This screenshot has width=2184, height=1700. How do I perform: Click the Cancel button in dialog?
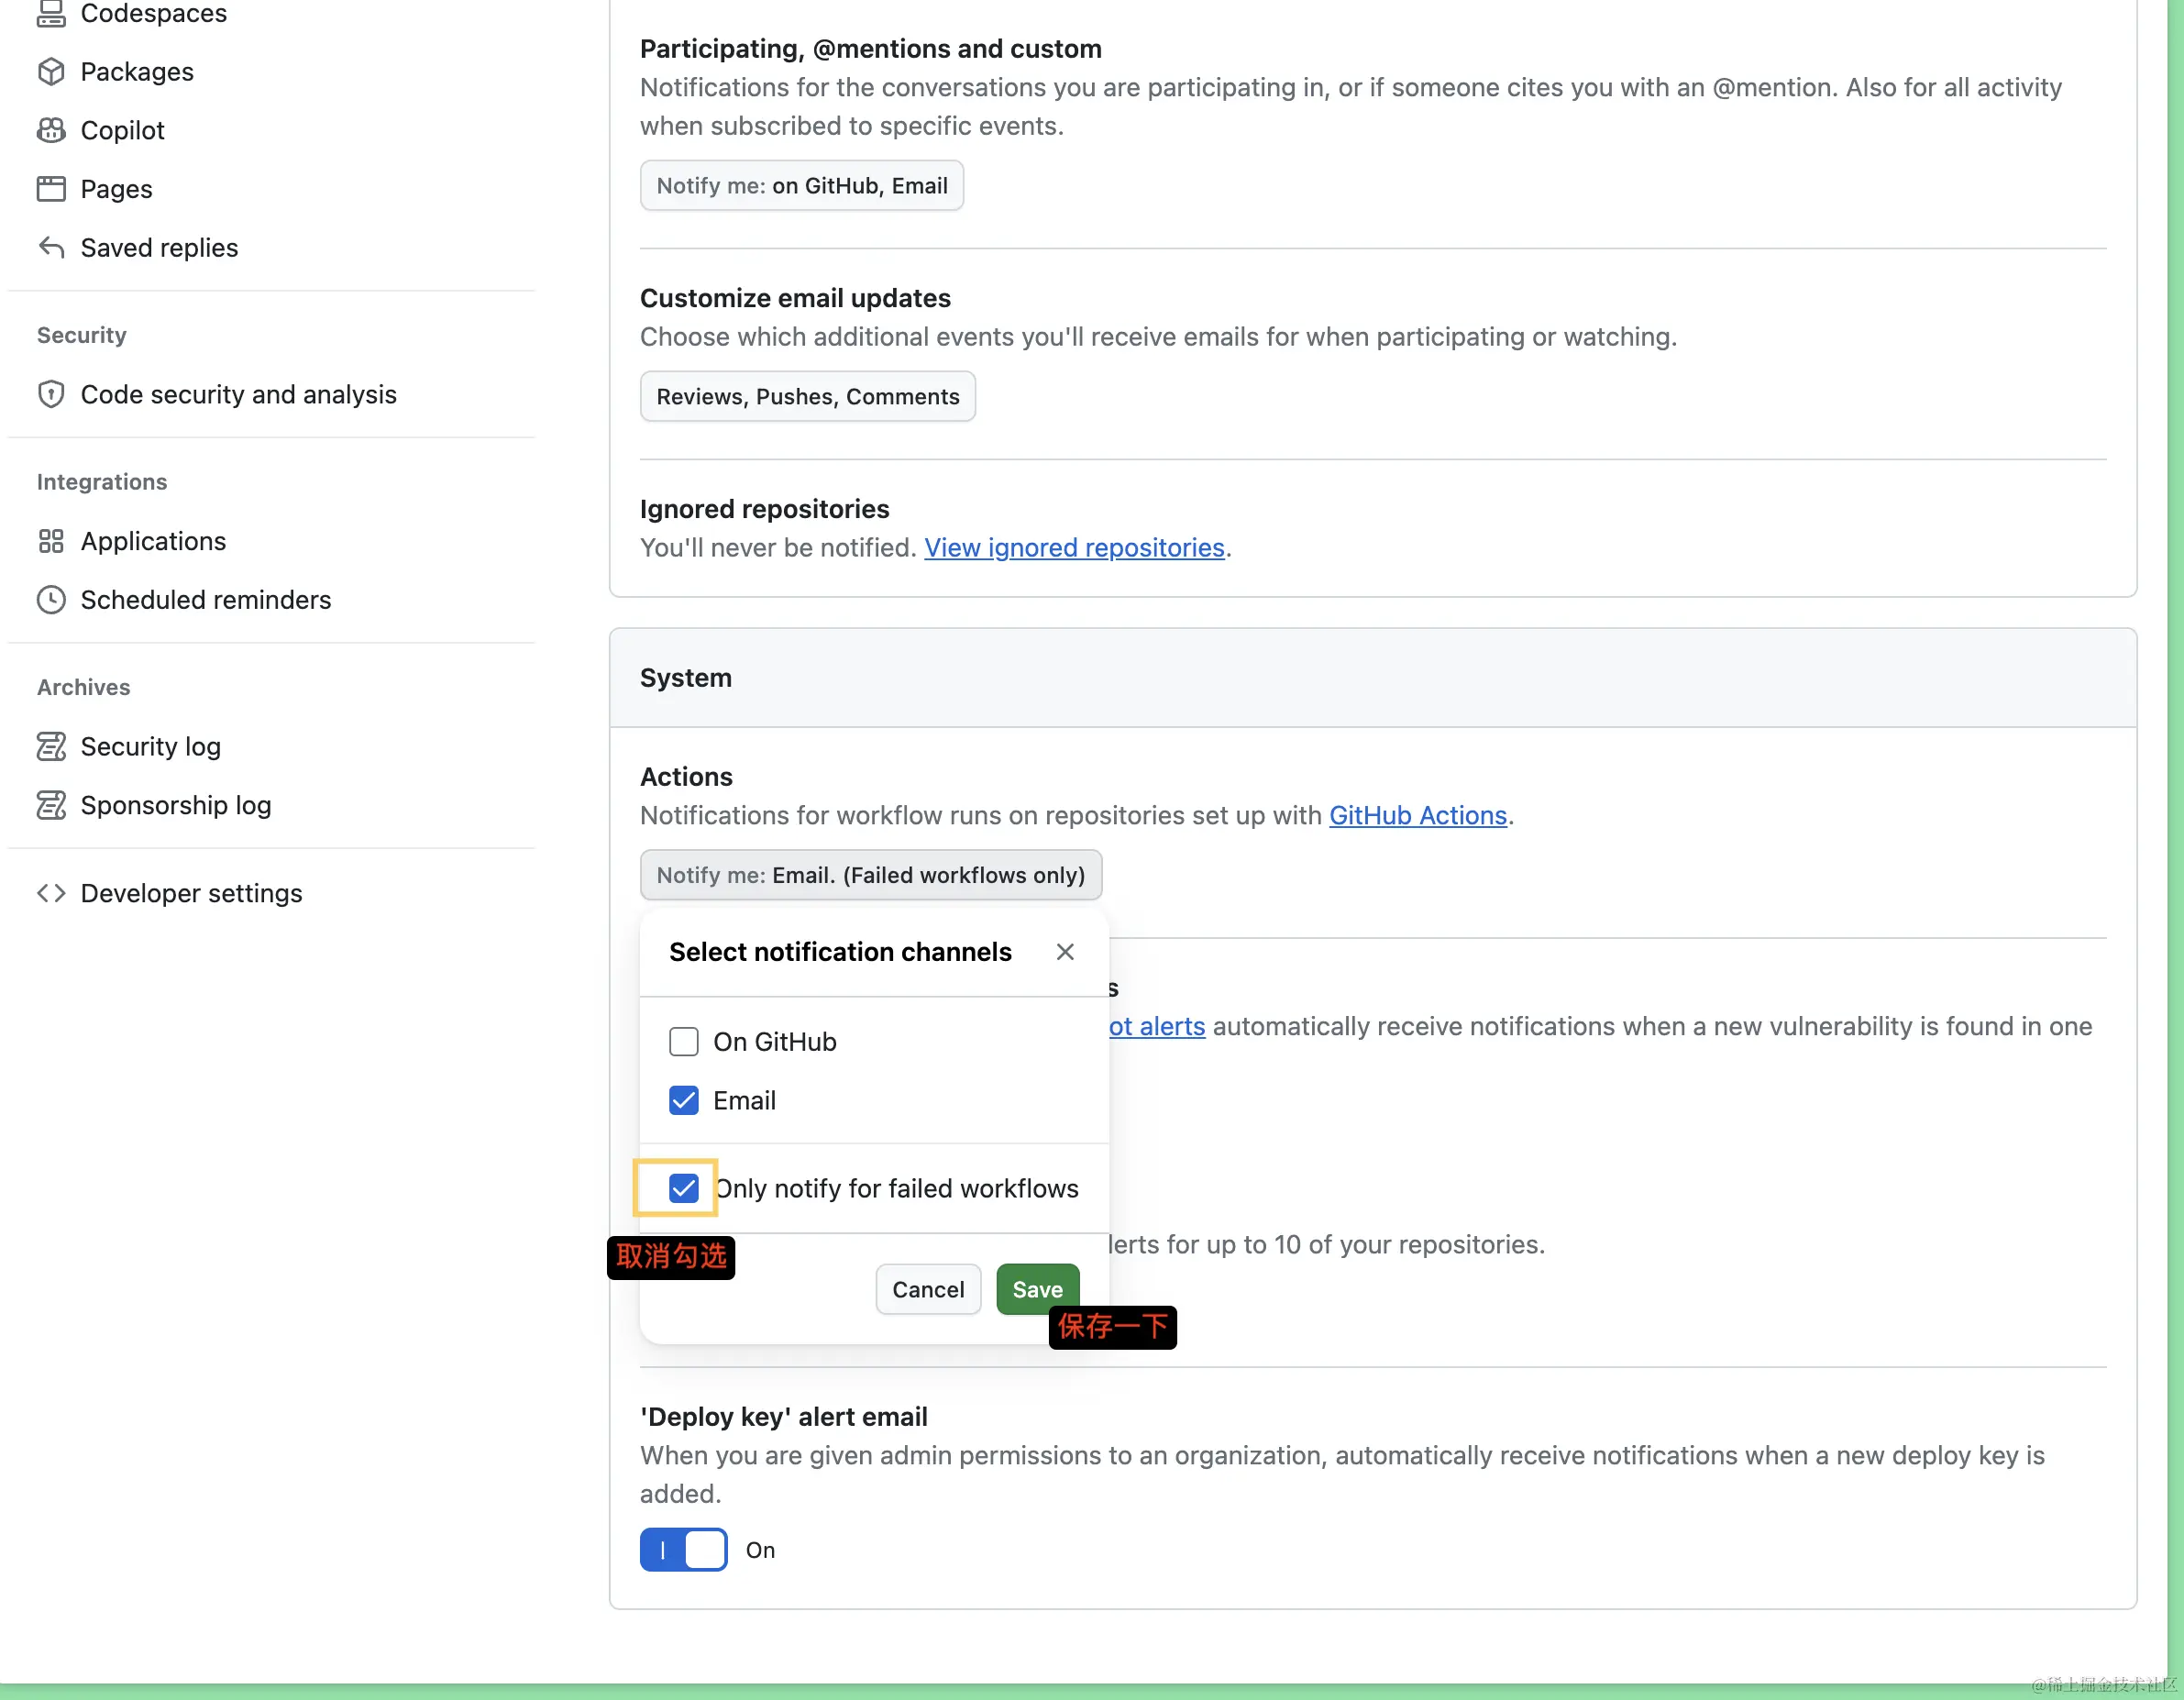coord(929,1290)
